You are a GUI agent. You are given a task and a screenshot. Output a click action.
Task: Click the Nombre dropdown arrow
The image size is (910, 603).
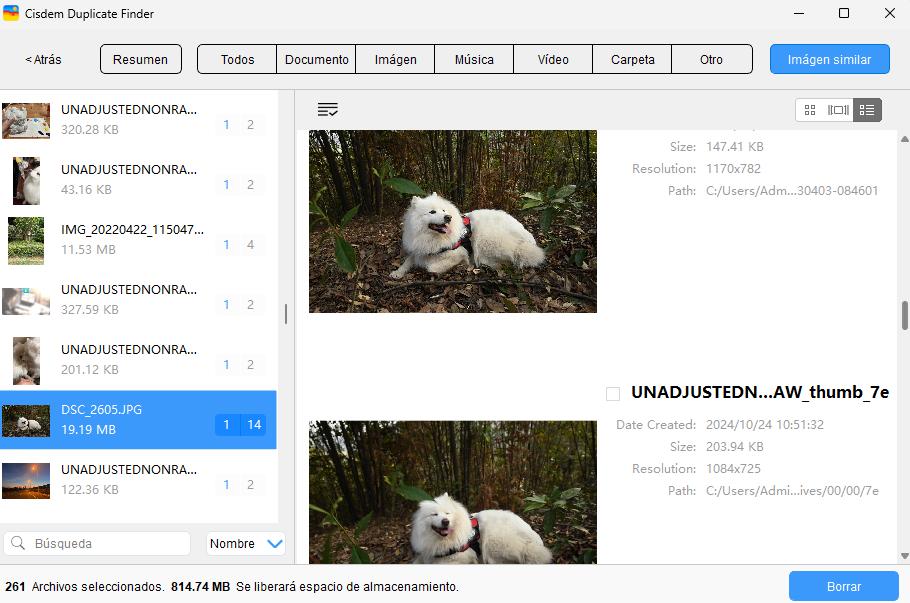pos(275,544)
